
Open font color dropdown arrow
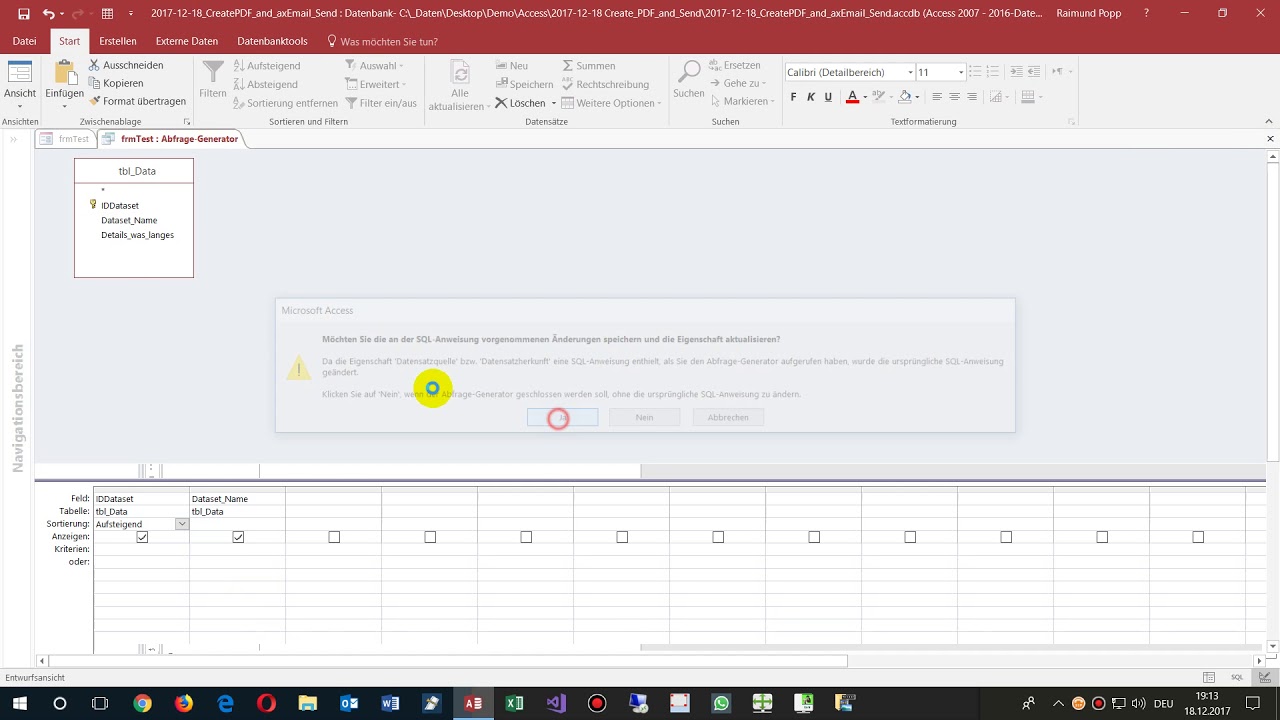[865, 97]
